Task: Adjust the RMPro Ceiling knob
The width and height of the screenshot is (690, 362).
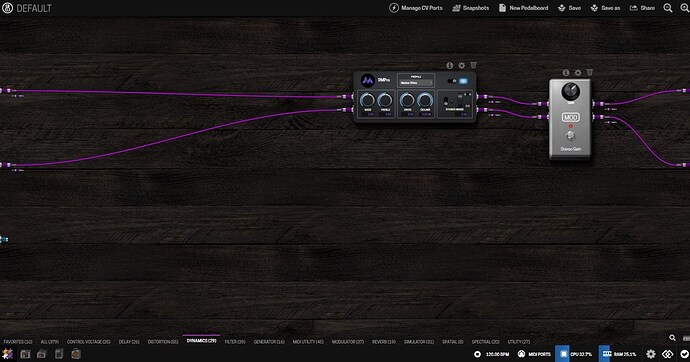Action: [x=425, y=100]
